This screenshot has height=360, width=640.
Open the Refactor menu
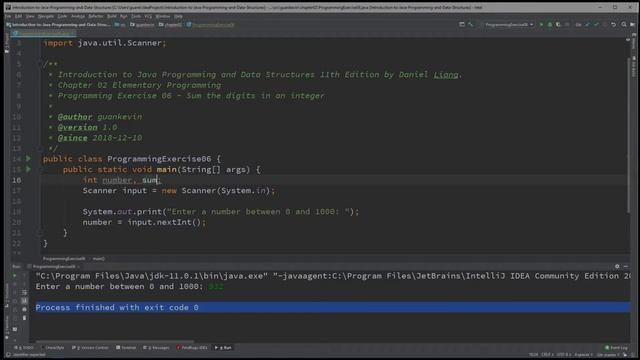[x=96, y=16]
